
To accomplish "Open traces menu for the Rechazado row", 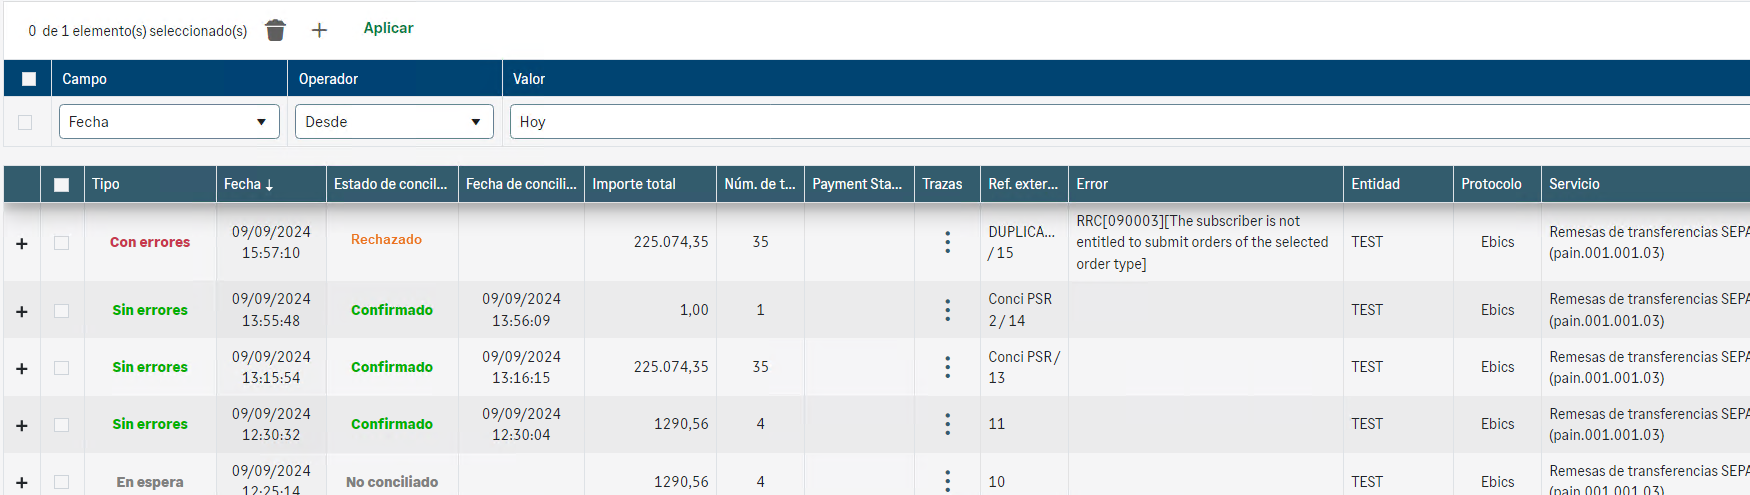I will [947, 242].
